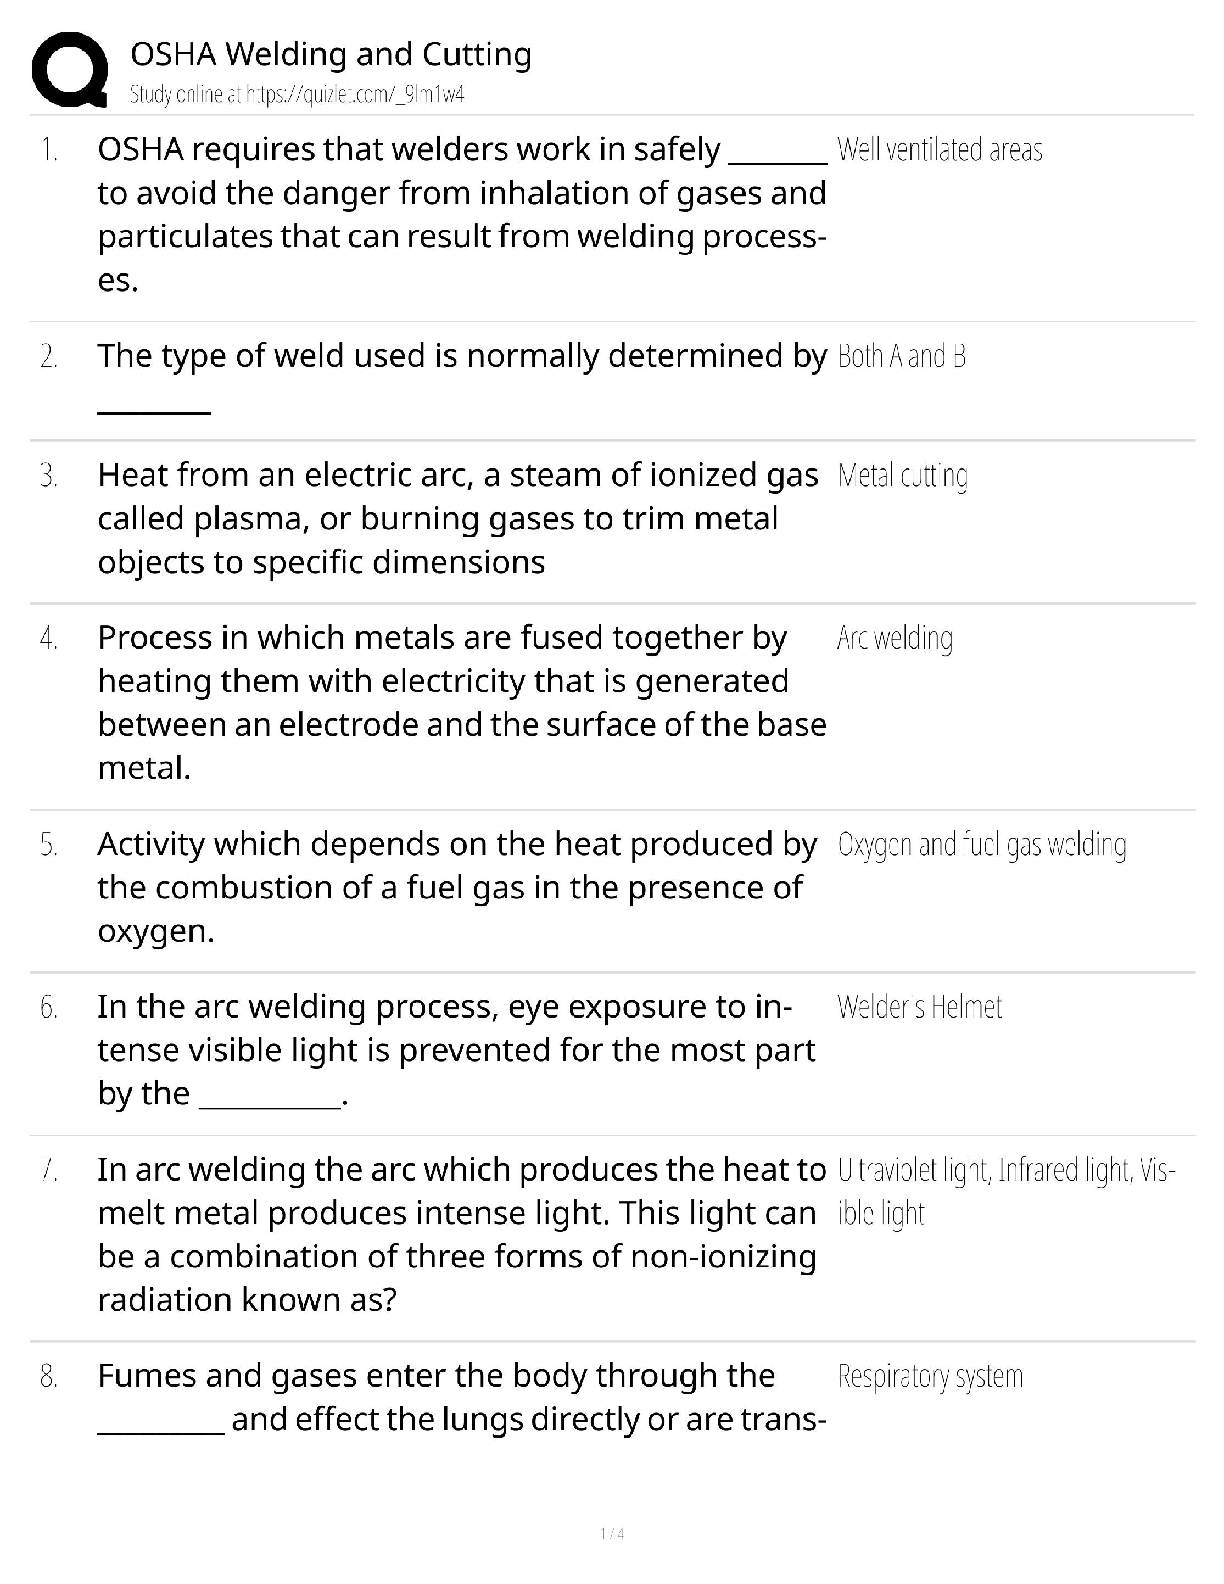This screenshot has height=1584, width=1224.
Task: Click the Welder's Helmet answer
Action: [919, 1007]
